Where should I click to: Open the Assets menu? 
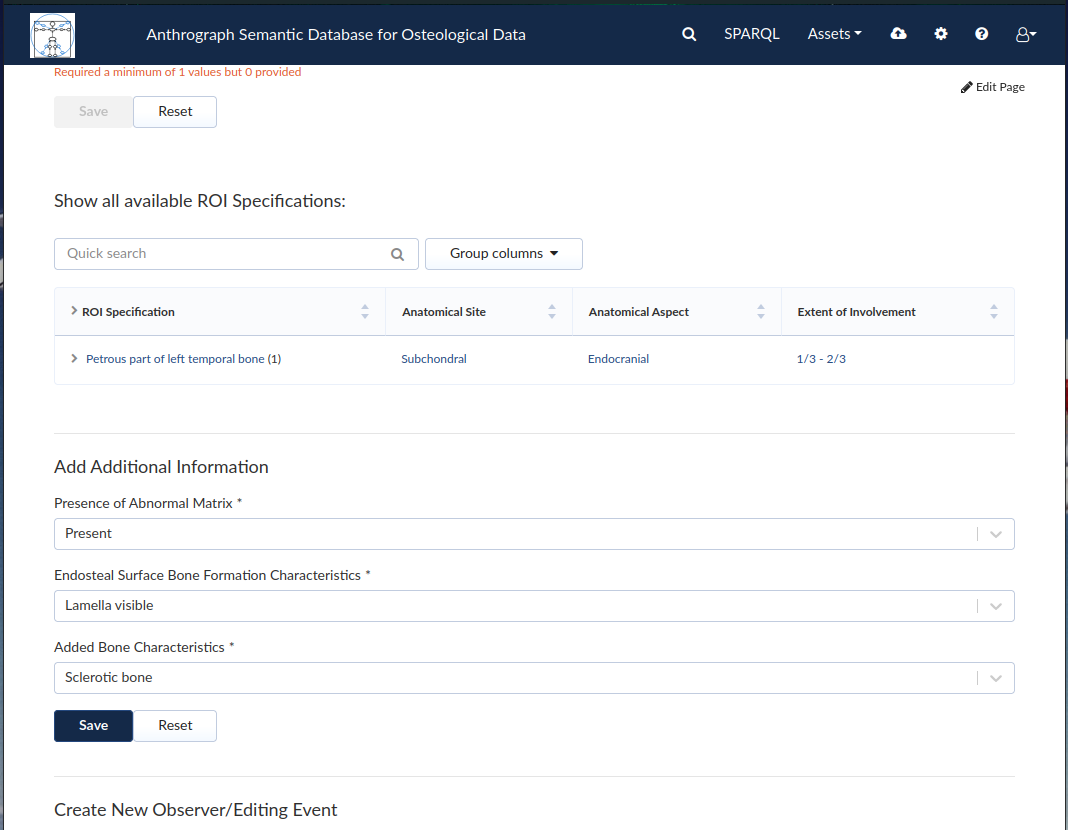tap(834, 34)
